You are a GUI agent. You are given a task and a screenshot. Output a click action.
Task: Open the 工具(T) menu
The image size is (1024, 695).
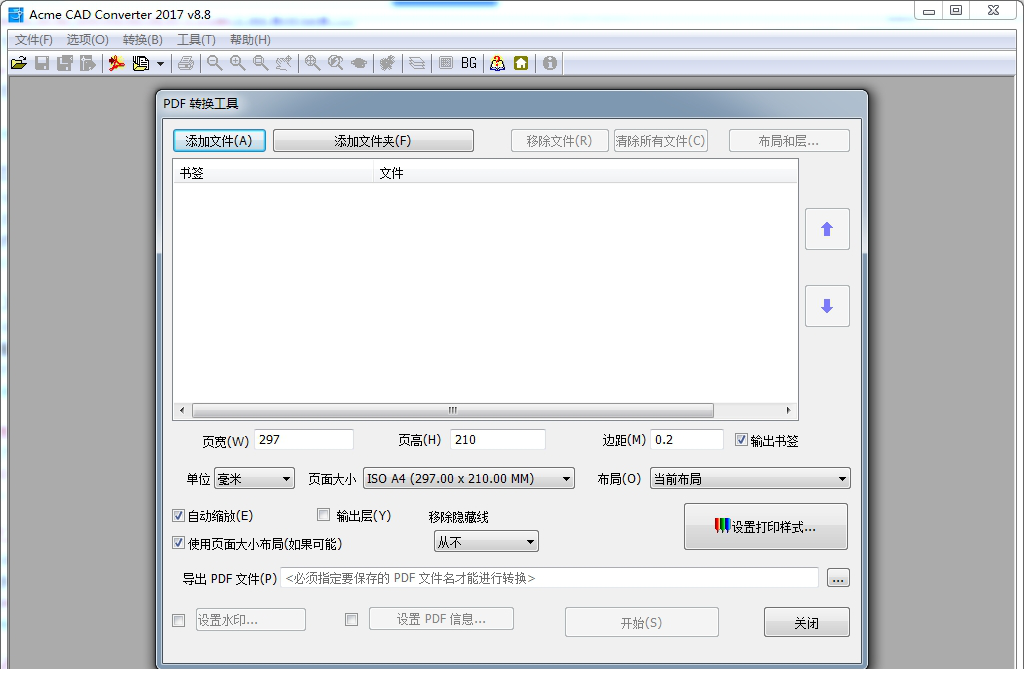tap(196, 40)
